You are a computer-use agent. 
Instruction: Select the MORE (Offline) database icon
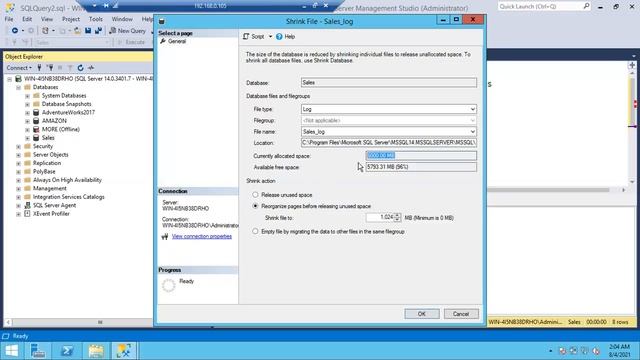(x=36, y=129)
